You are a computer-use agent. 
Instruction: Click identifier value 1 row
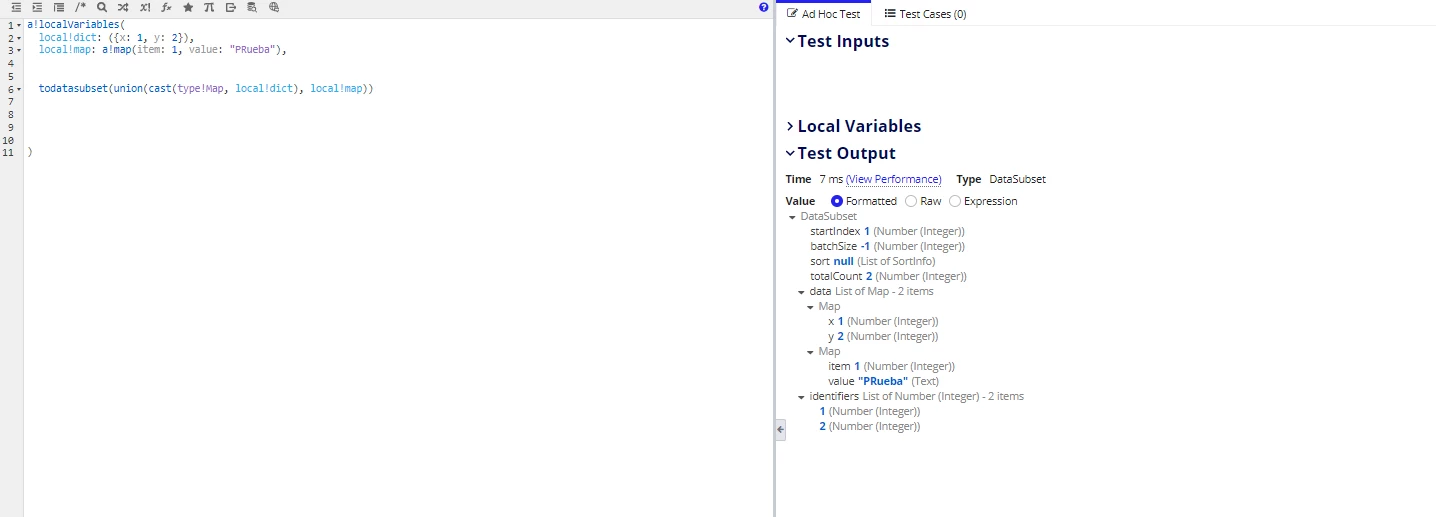tap(869, 411)
